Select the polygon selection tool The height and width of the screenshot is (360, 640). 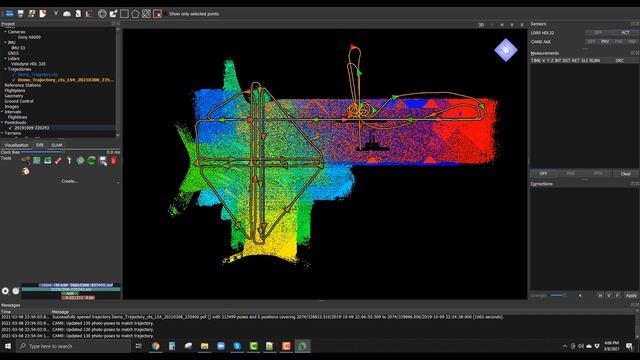point(135,13)
